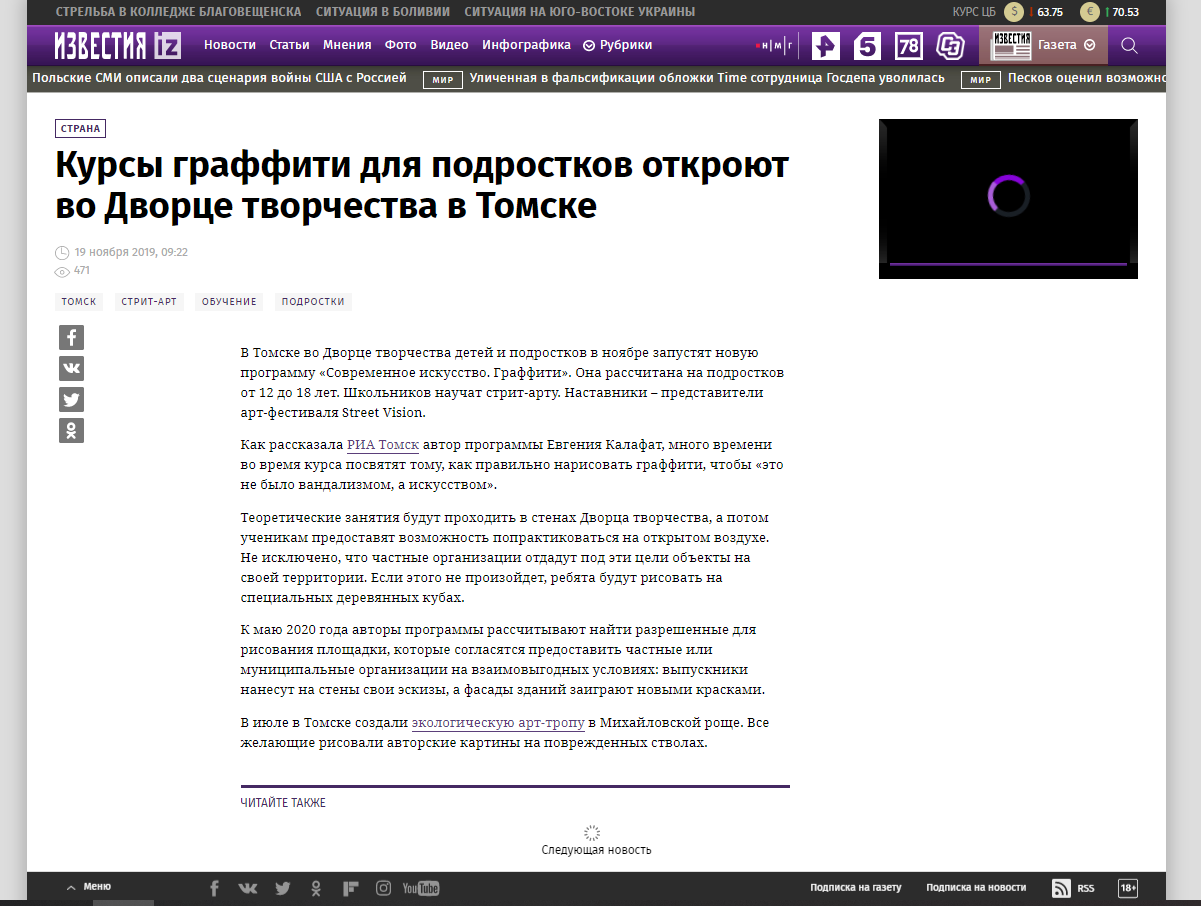
Task: Open ticker headline about Polish media scenarios
Action: pyautogui.click(x=220, y=78)
